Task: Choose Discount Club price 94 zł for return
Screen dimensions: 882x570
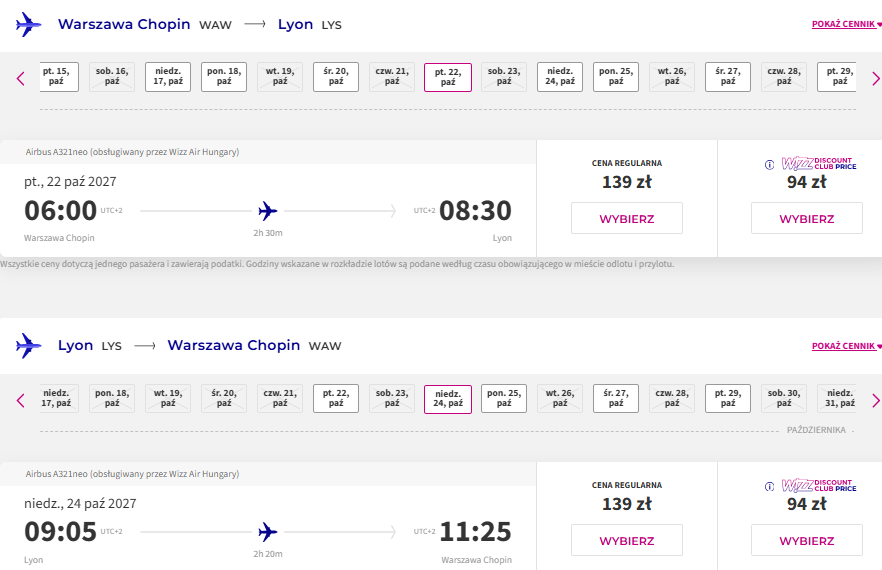Action: tap(807, 540)
